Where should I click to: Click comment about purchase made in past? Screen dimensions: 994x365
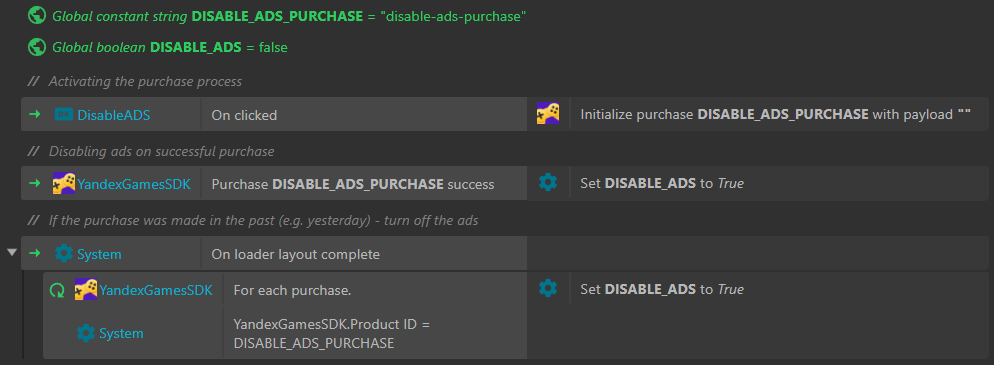pos(263,221)
